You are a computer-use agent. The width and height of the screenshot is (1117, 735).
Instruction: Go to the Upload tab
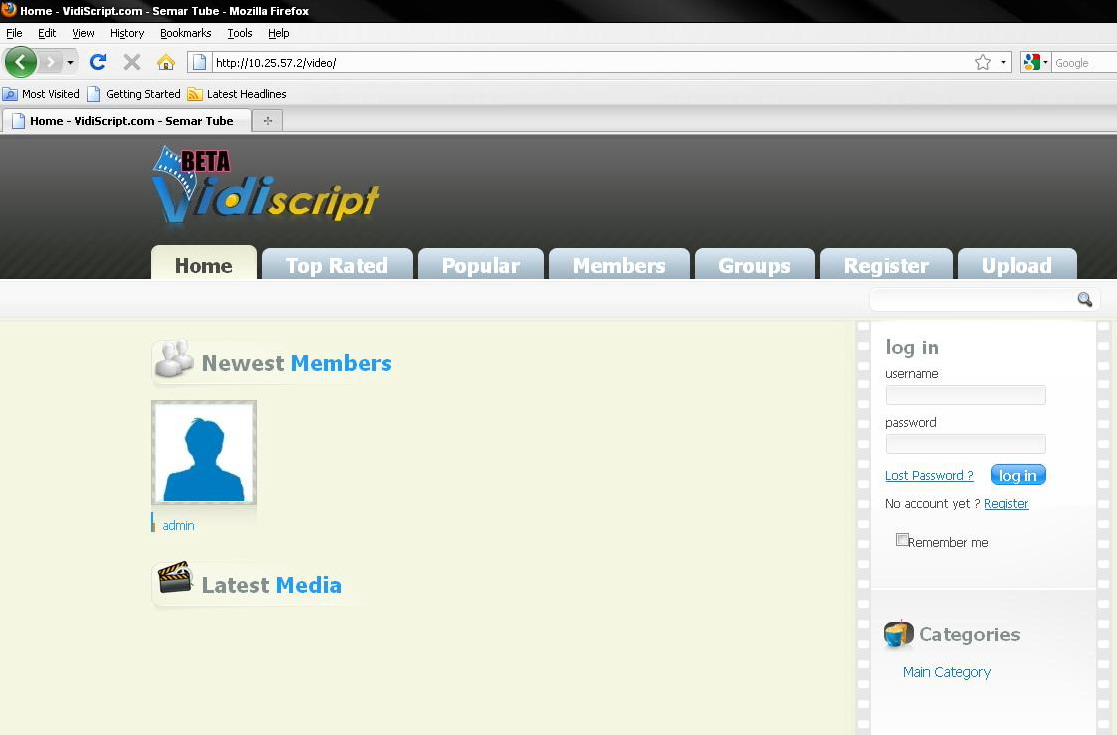tap(1017, 265)
